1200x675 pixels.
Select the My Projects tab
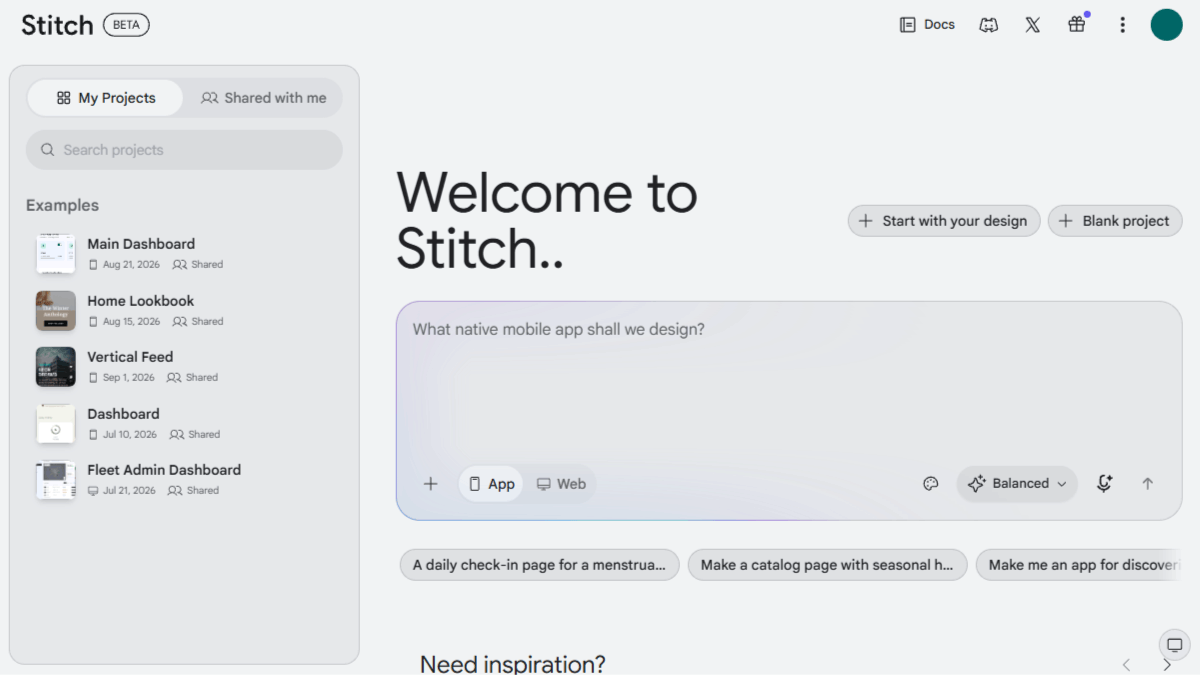click(105, 98)
